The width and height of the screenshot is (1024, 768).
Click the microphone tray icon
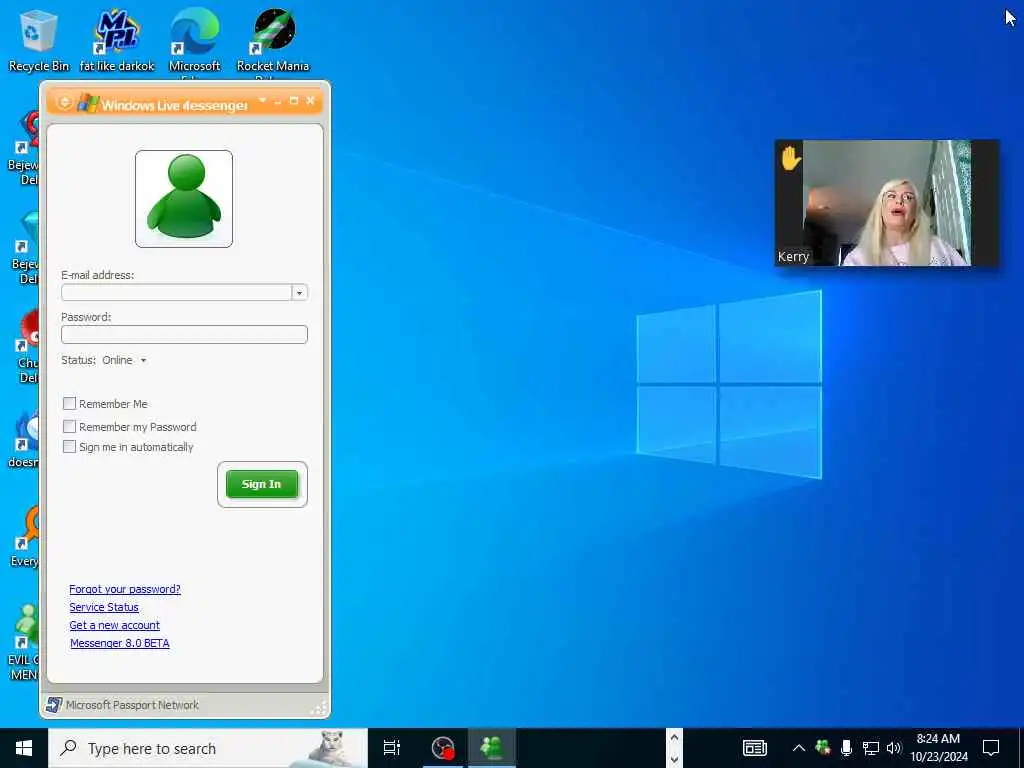846,748
